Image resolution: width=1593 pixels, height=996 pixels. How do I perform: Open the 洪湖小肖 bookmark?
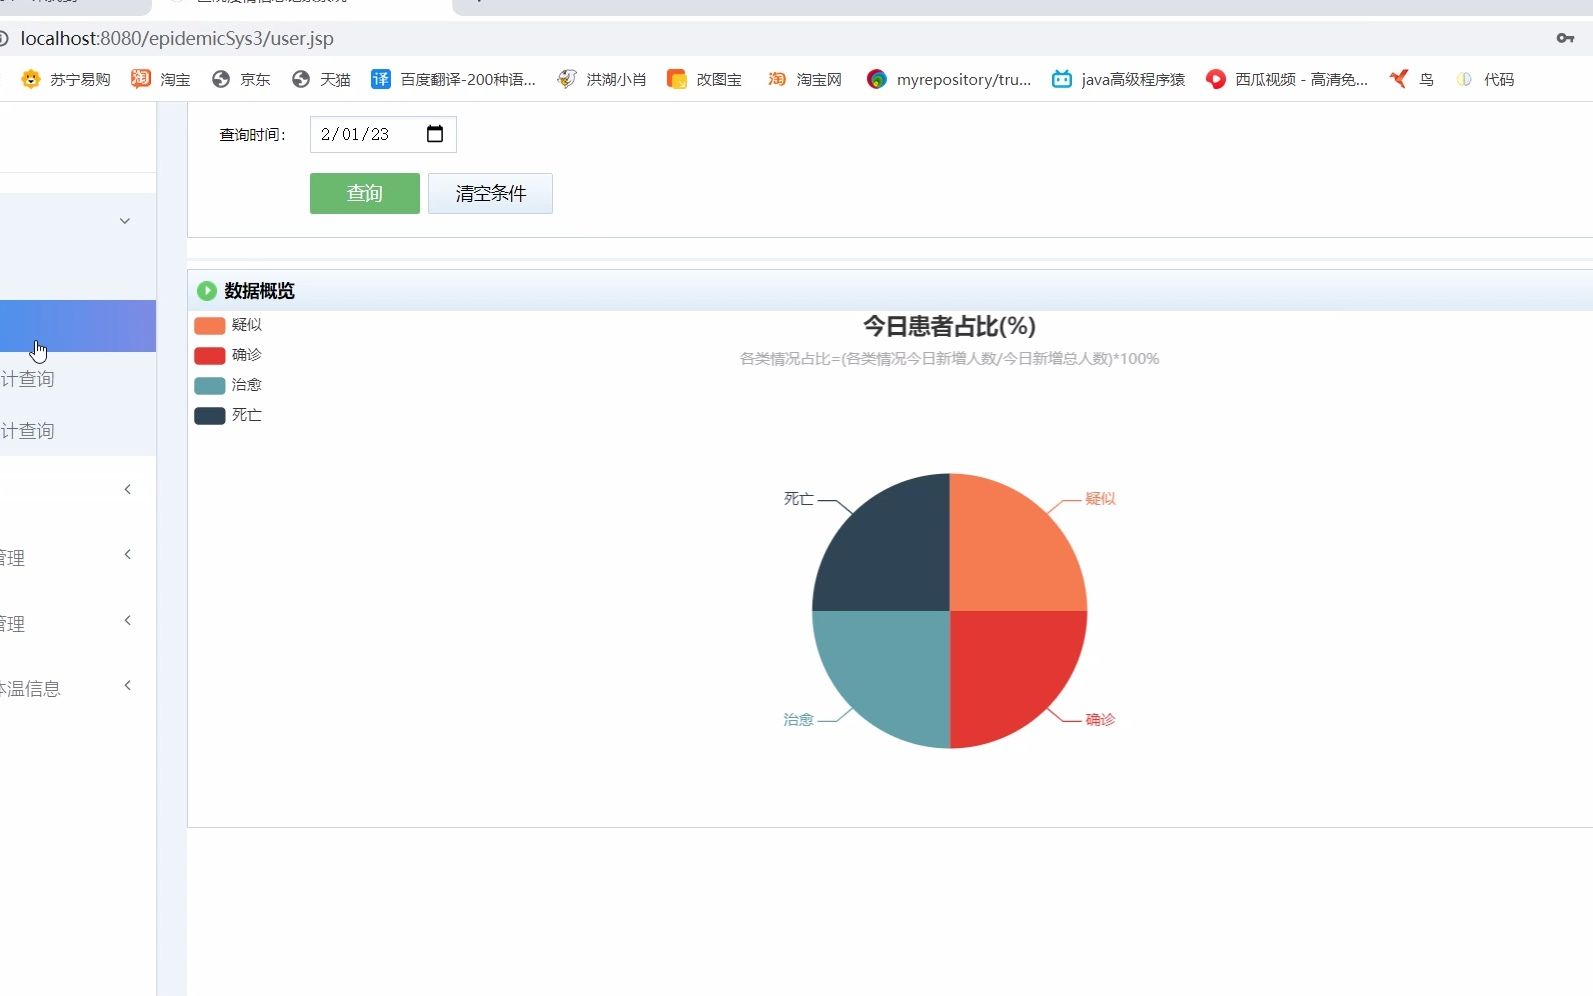click(602, 79)
